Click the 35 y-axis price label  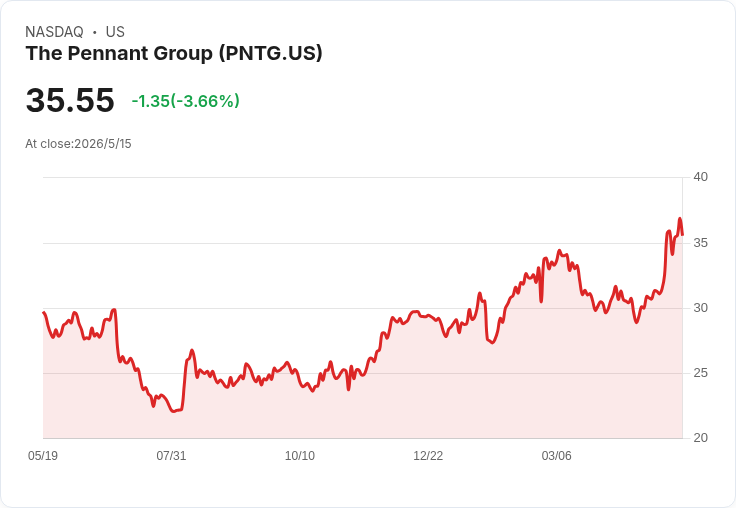(x=701, y=243)
